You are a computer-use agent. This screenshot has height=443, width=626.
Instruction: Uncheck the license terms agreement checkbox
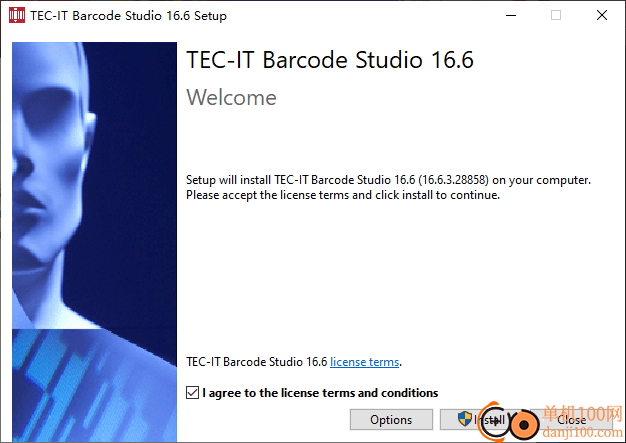[192, 393]
